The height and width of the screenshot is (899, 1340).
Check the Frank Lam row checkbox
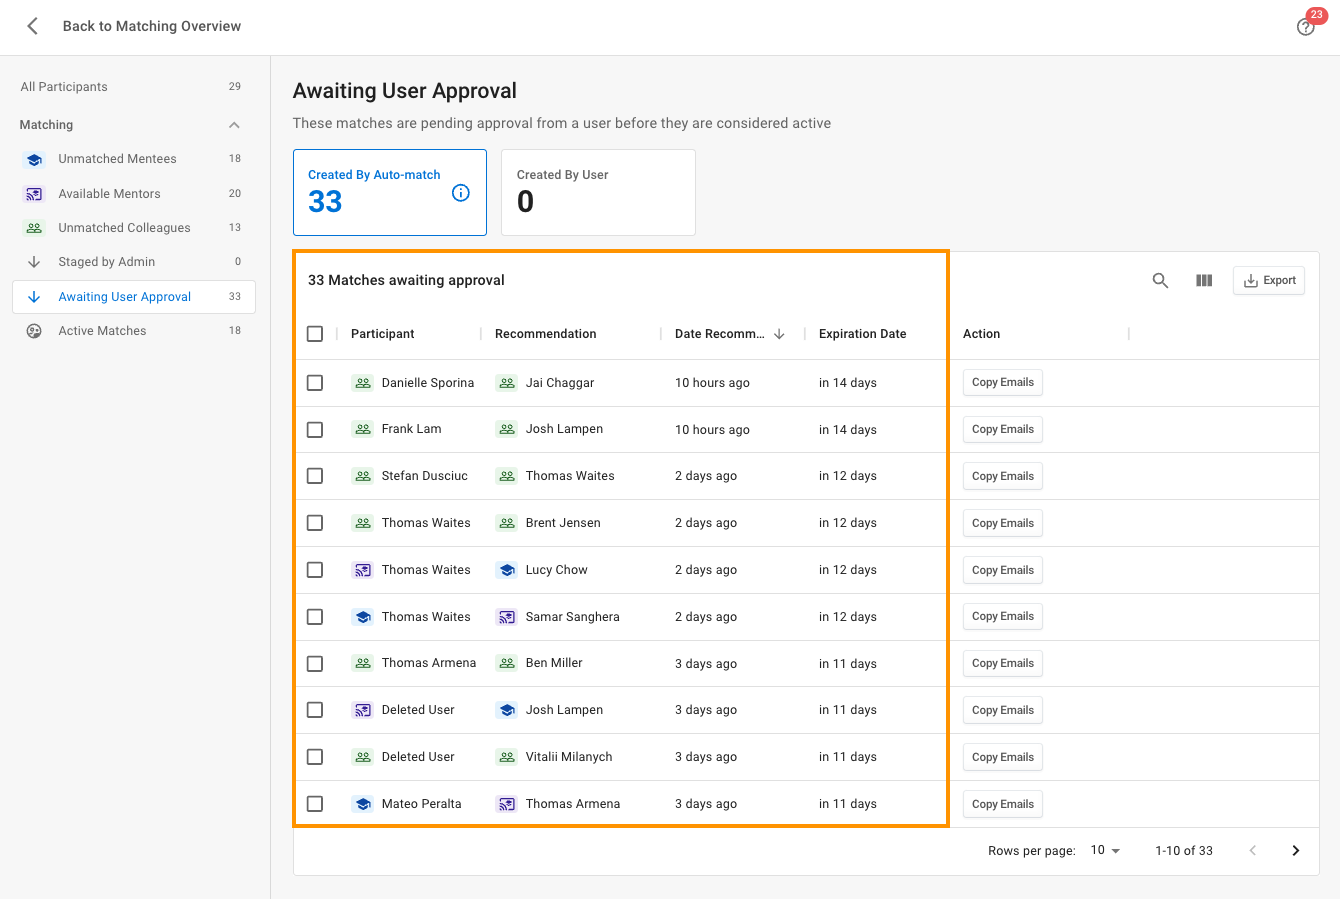click(315, 430)
